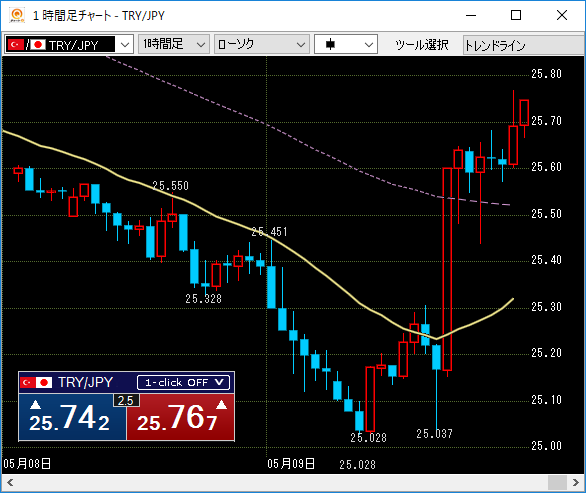Click the scrollbar left arrow
Screen dimensions: 586x493
click(10, 483)
